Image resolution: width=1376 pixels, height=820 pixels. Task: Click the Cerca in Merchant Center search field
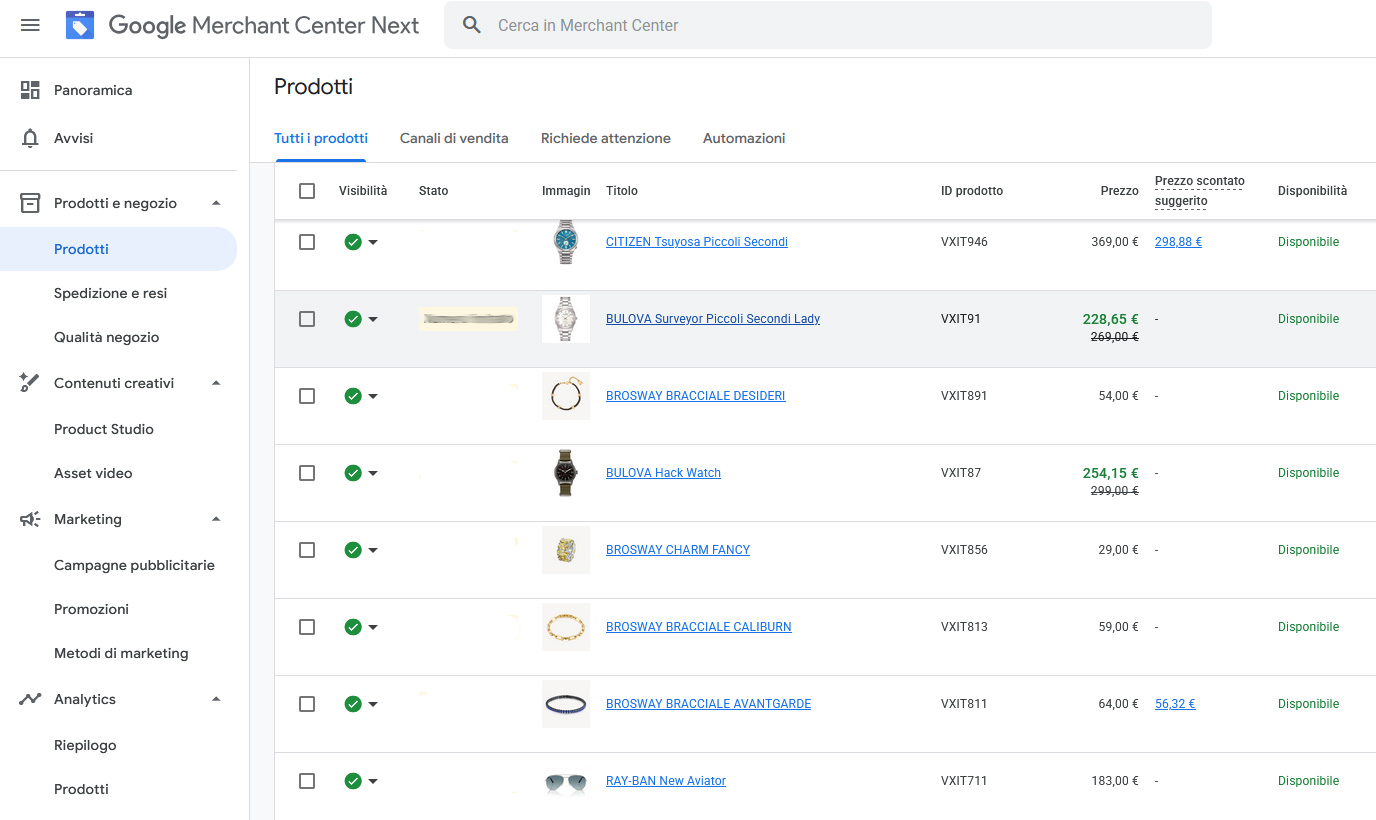tap(828, 25)
